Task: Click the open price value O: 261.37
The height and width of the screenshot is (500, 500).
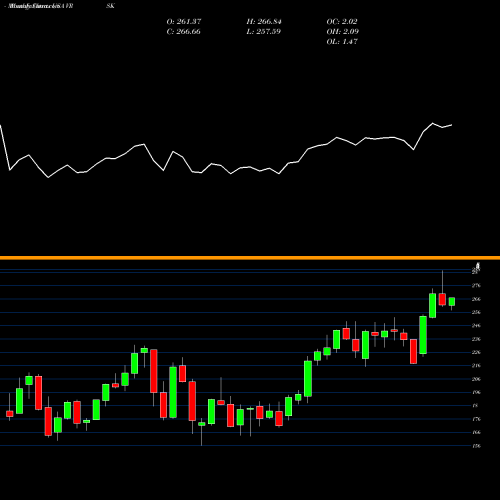Action: pyautogui.click(x=184, y=22)
